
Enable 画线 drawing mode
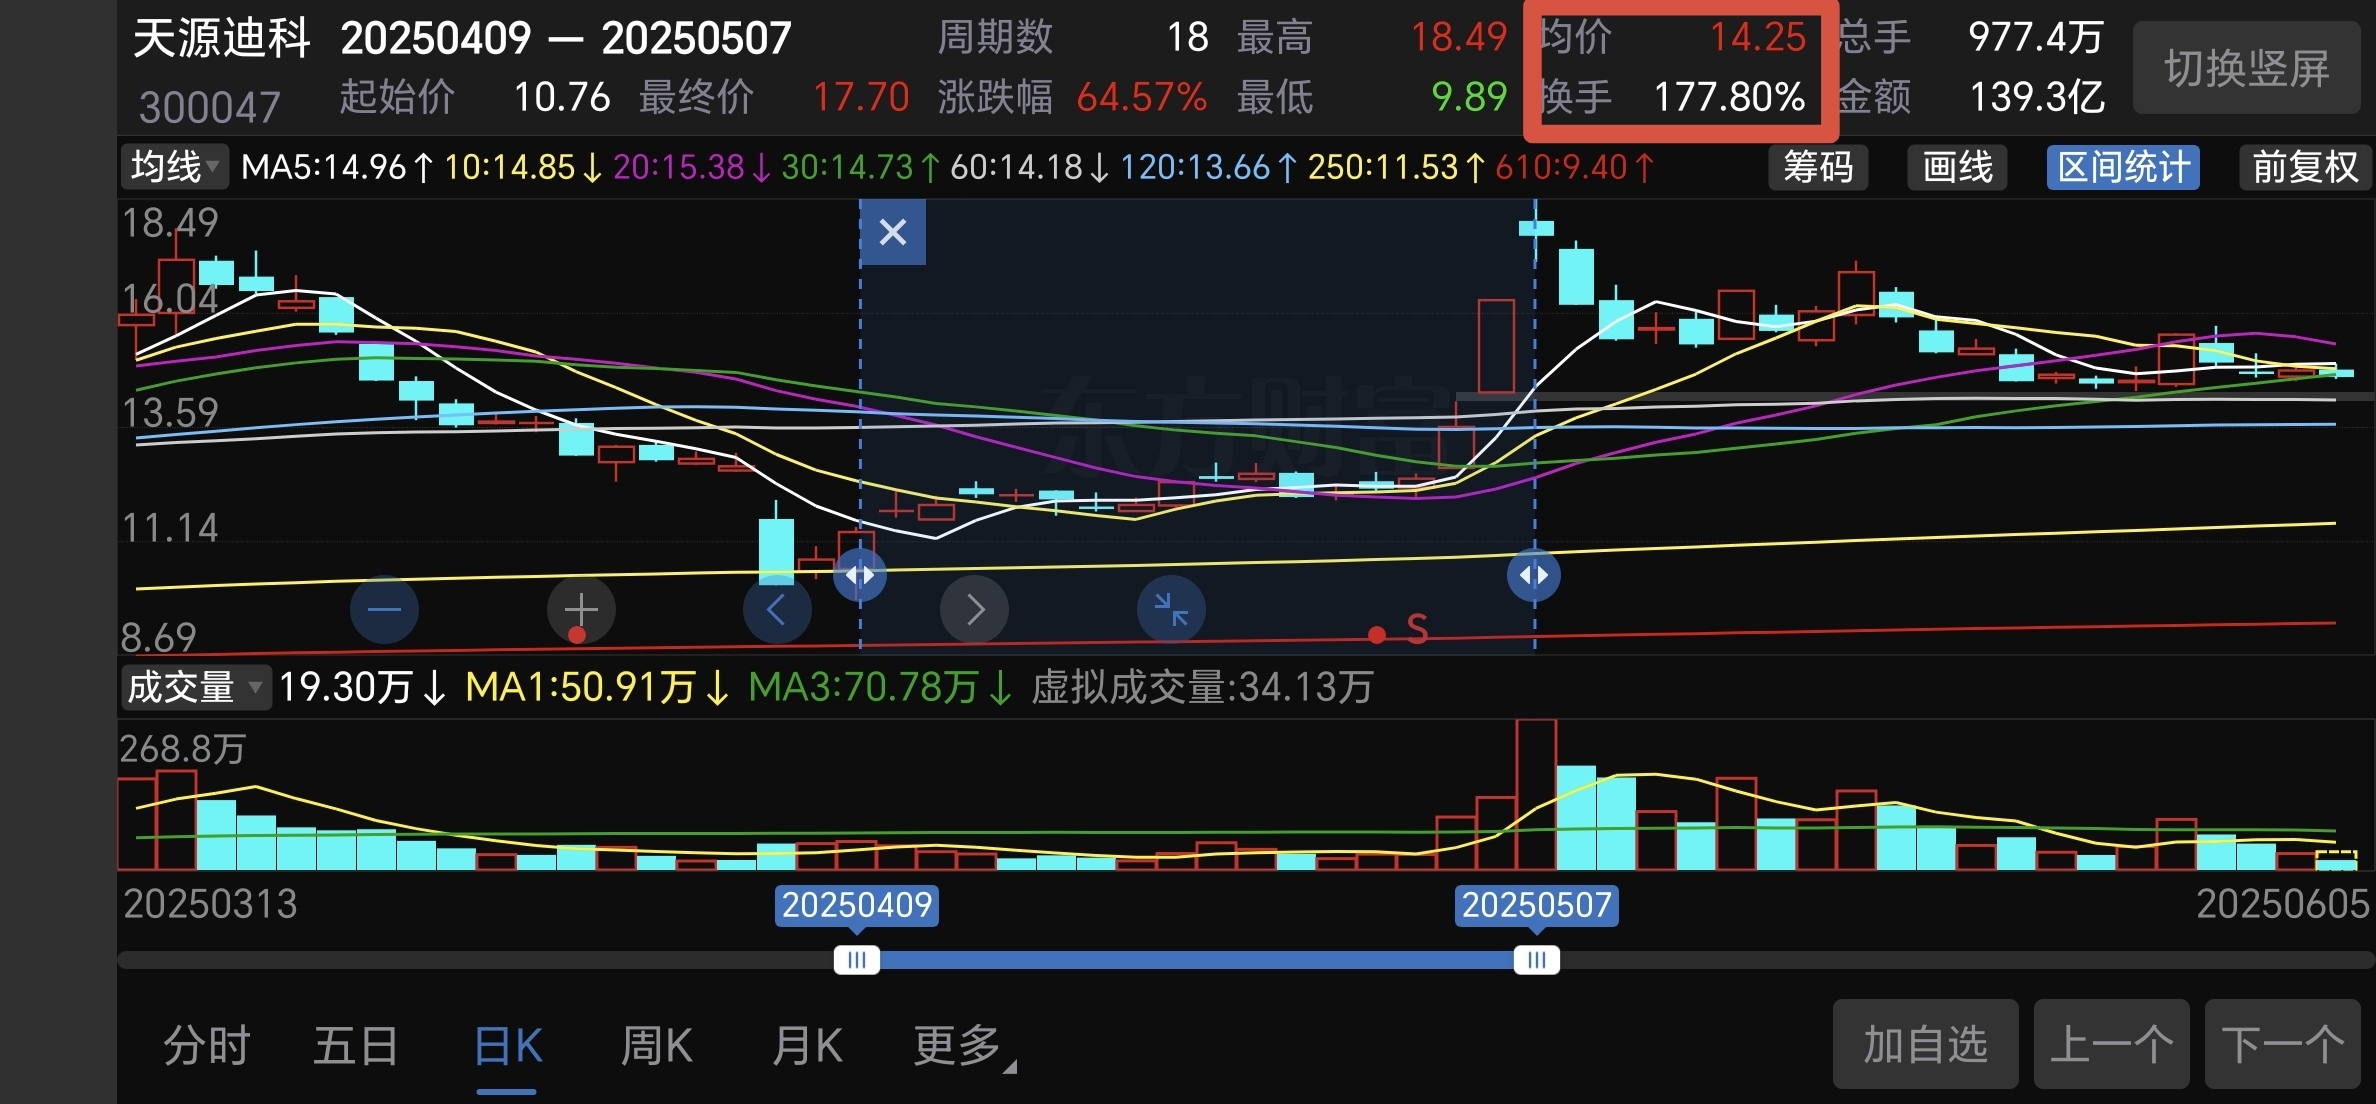(1957, 167)
